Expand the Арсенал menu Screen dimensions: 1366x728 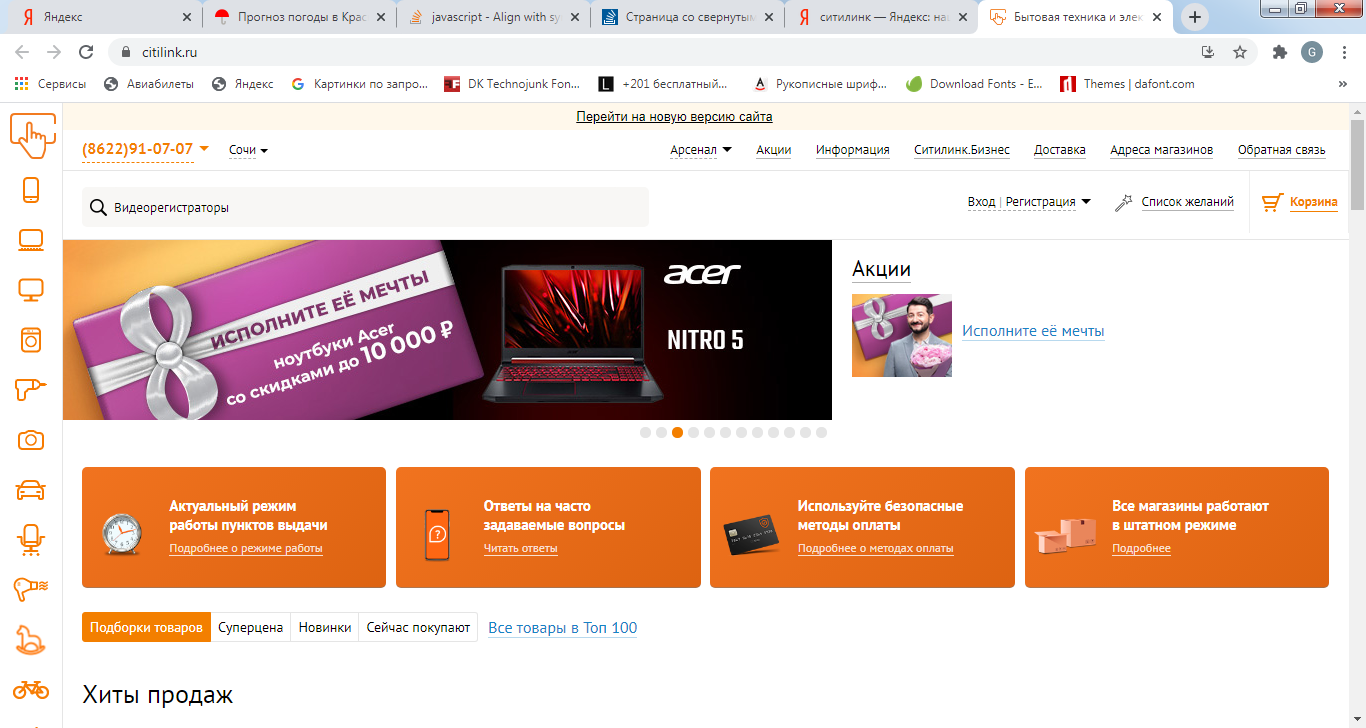pyautogui.click(x=701, y=150)
